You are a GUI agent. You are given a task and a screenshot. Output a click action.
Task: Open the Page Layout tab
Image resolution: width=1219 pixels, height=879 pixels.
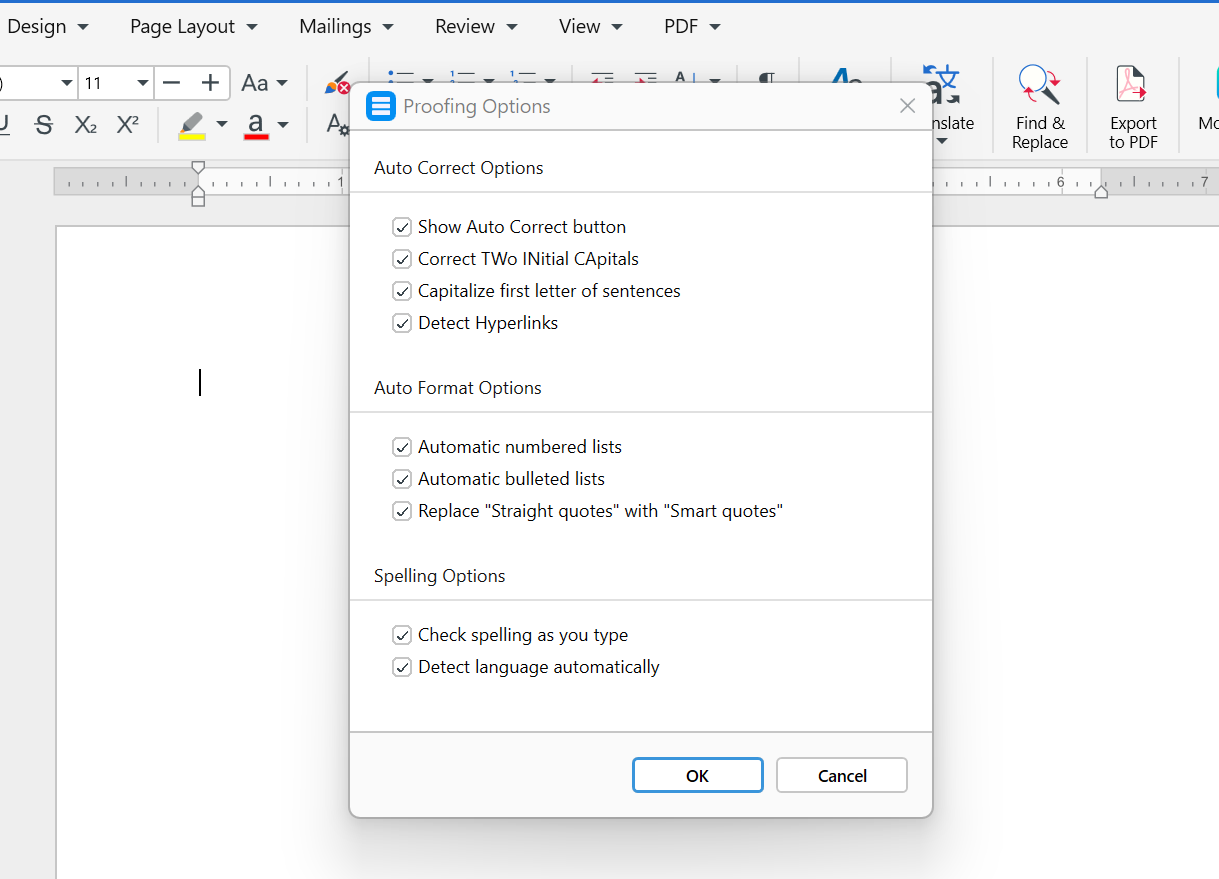[194, 27]
